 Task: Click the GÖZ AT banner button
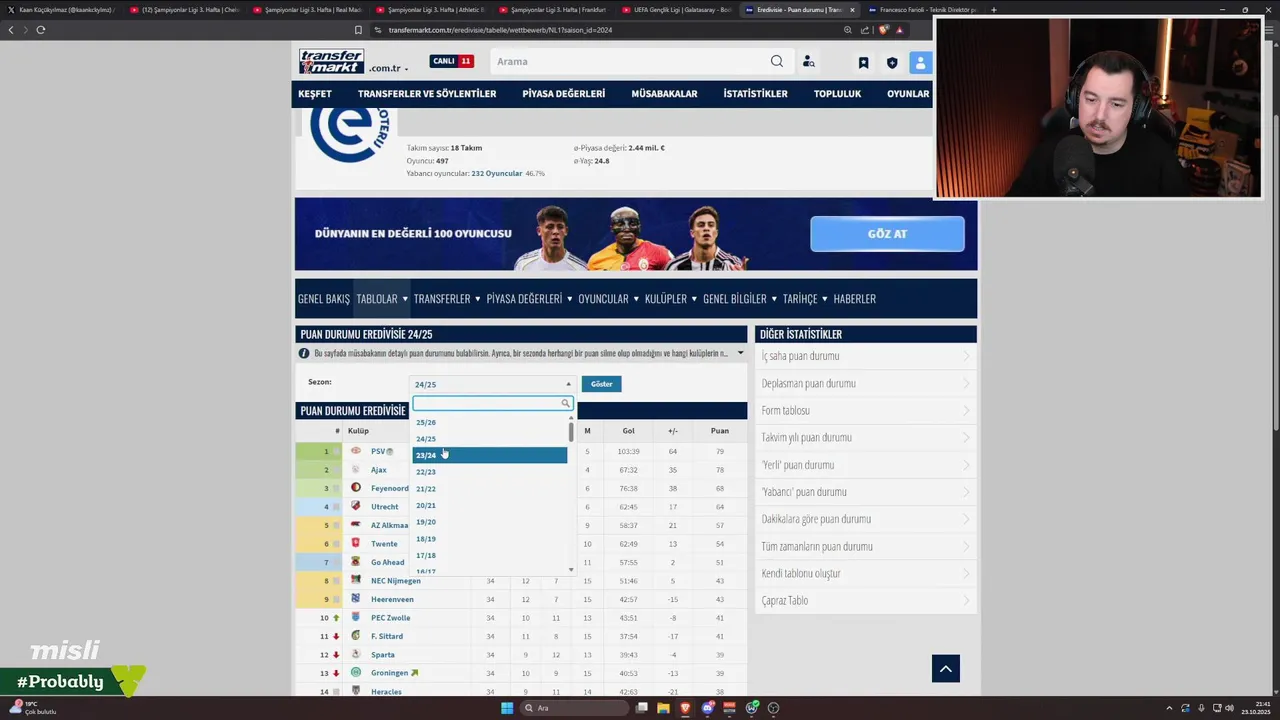click(887, 234)
